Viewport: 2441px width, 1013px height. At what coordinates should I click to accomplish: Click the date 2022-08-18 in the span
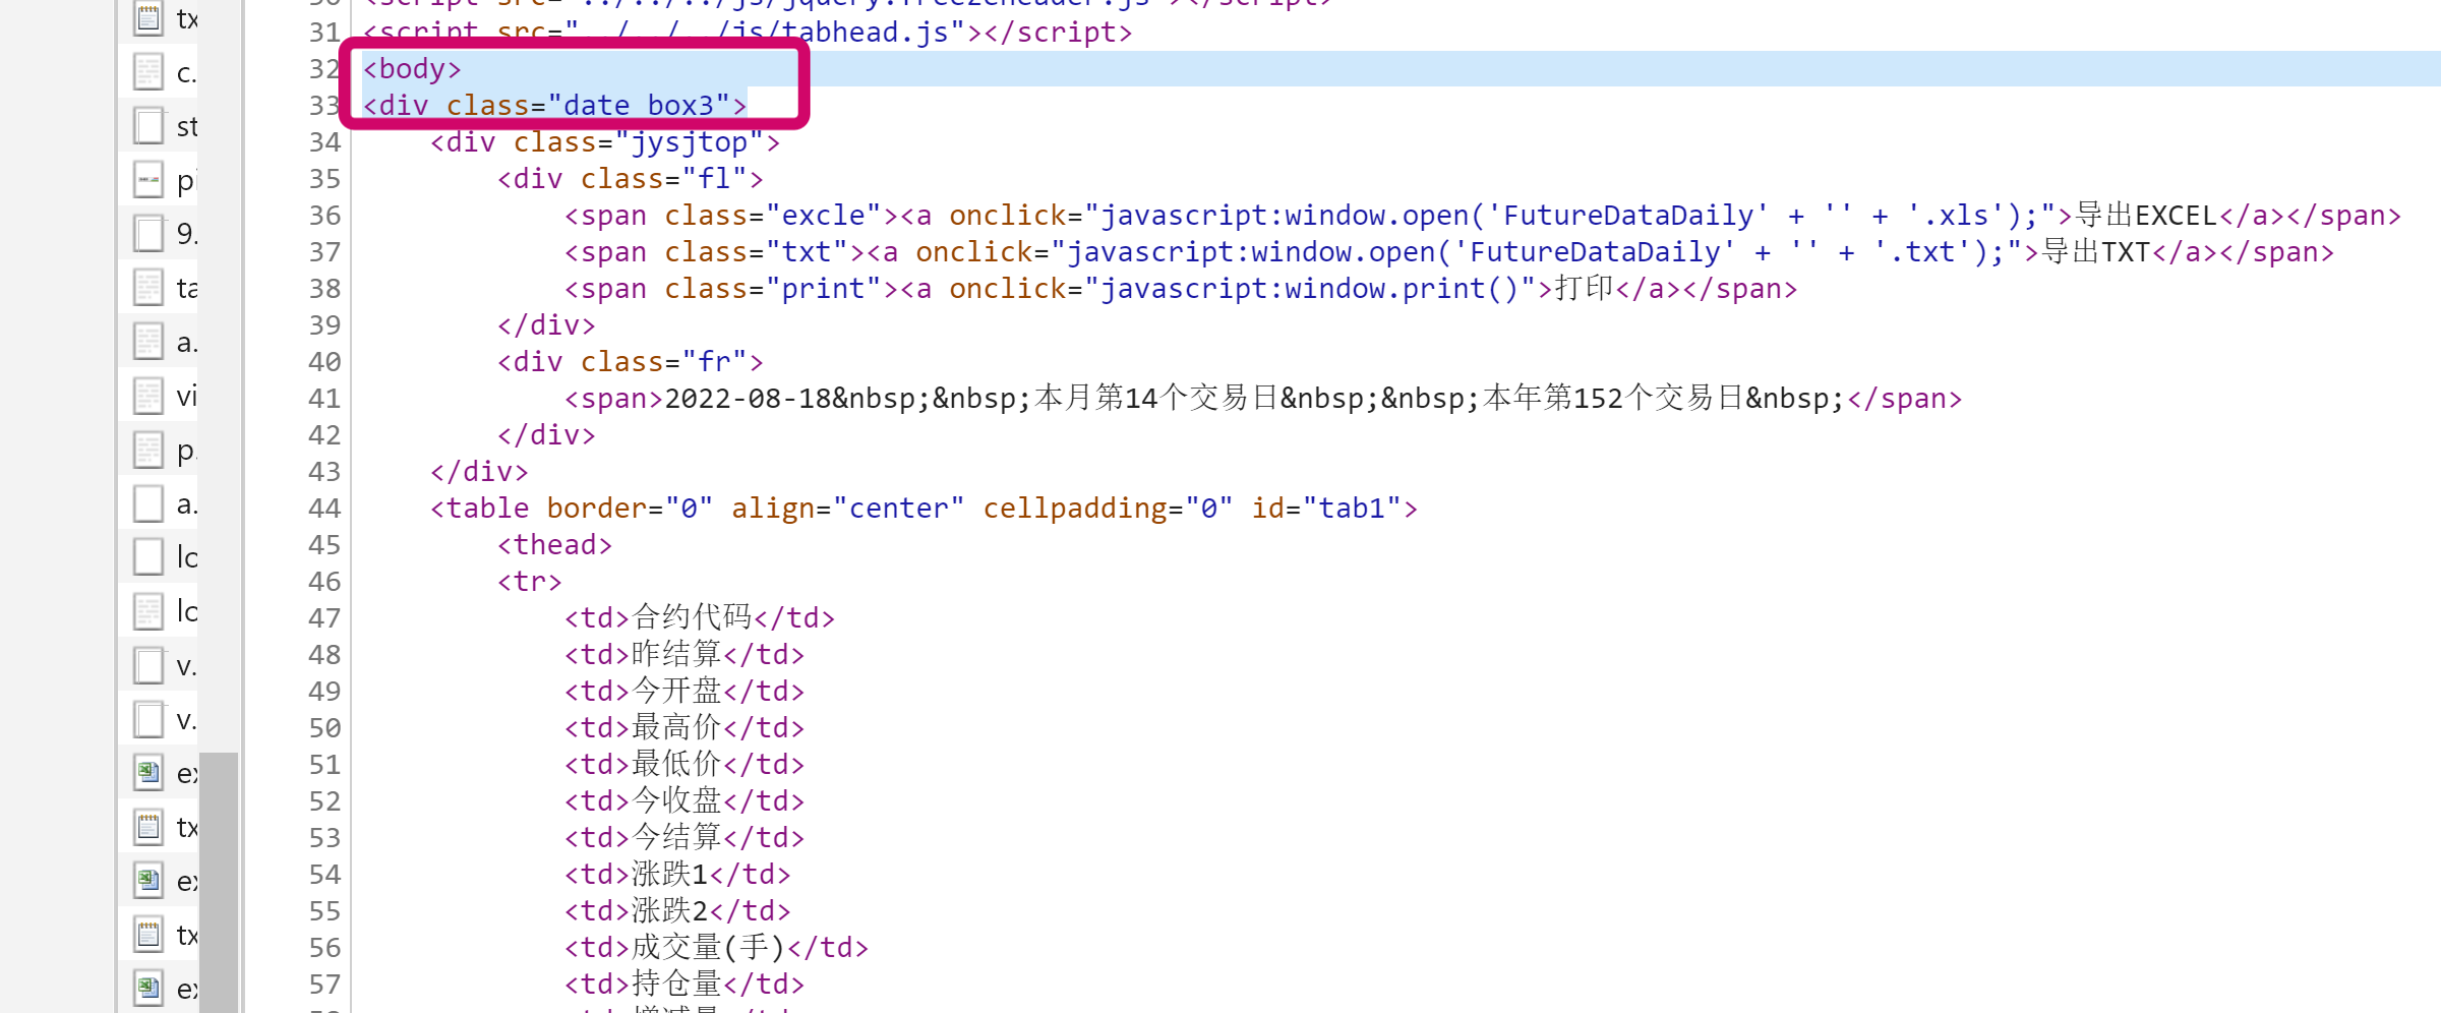(x=748, y=399)
